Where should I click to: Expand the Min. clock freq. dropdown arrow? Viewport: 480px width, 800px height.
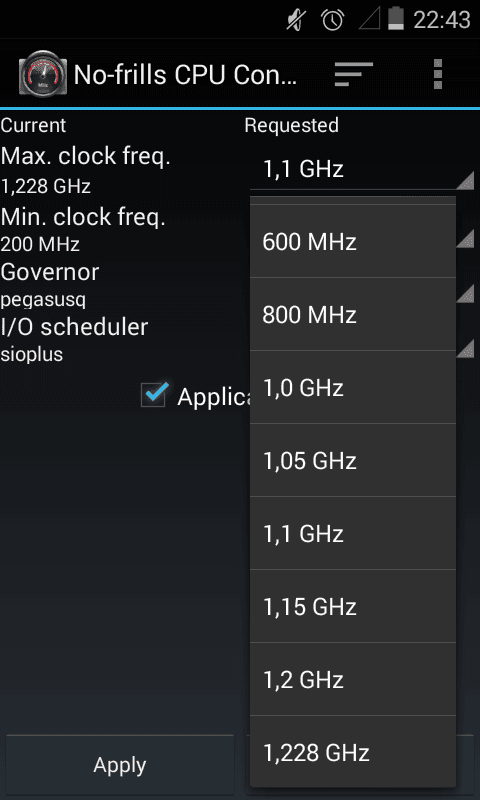pos(465,239)
